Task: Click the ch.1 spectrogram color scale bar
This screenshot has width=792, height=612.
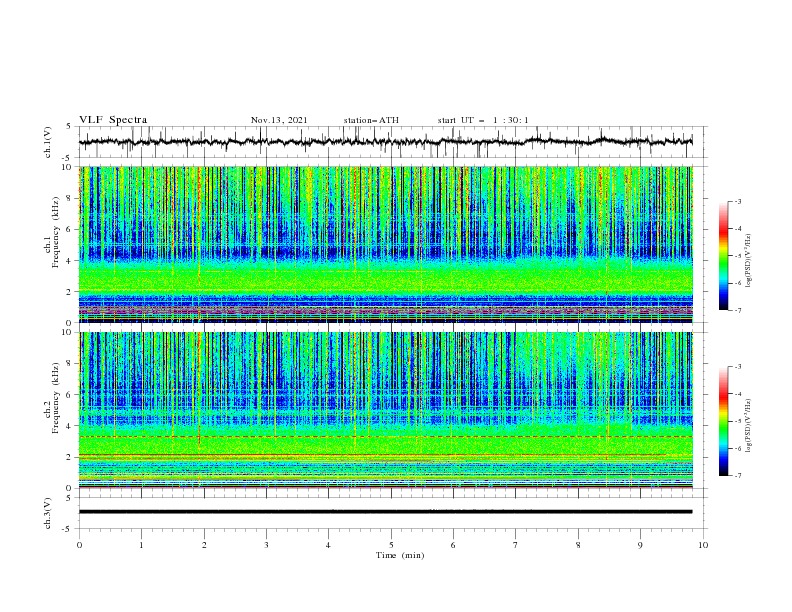Action: pos(723,256)
